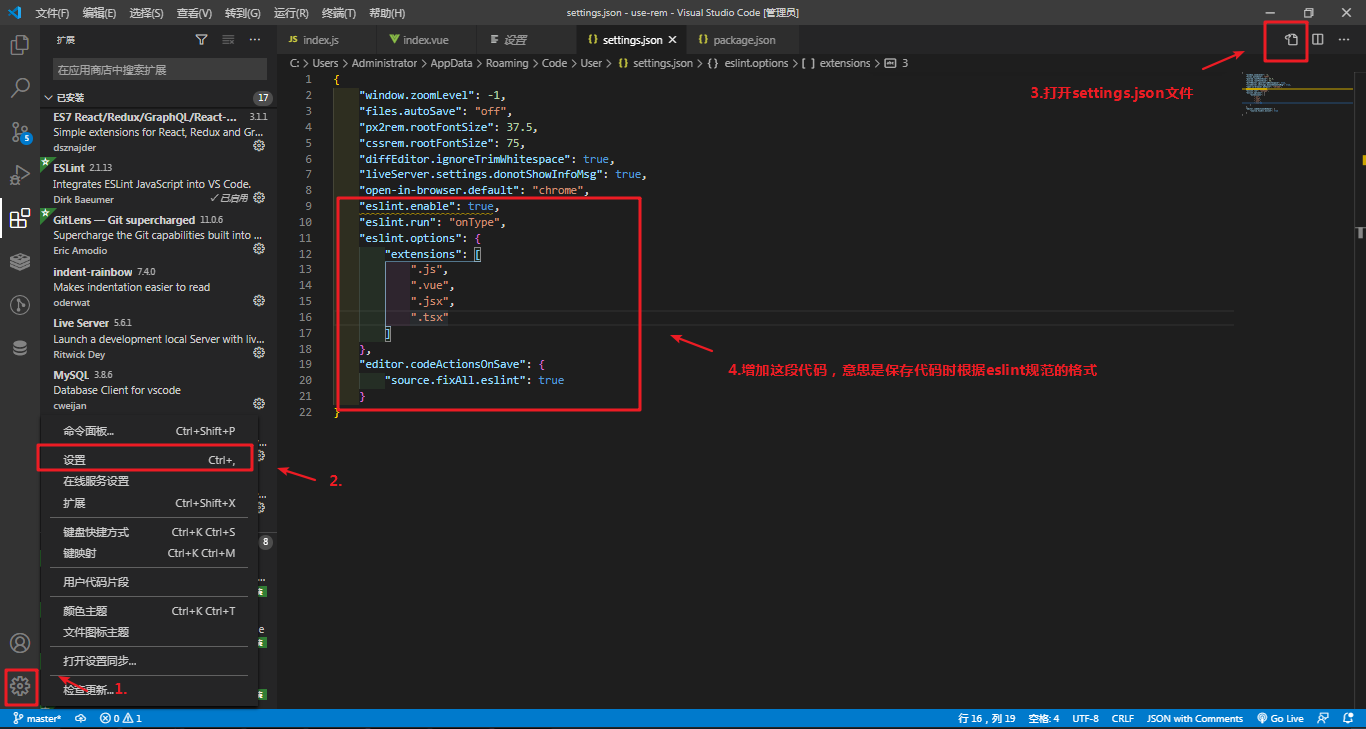Click the Manage gear icon

click(x=20, y=687)
